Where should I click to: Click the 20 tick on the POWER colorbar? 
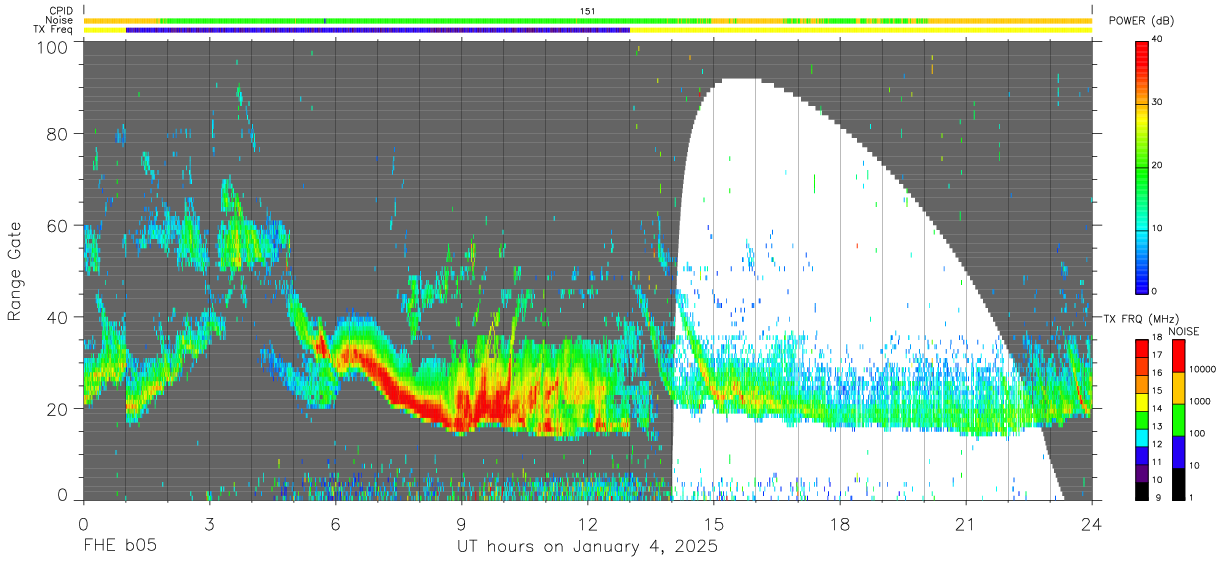[1158, 165]
